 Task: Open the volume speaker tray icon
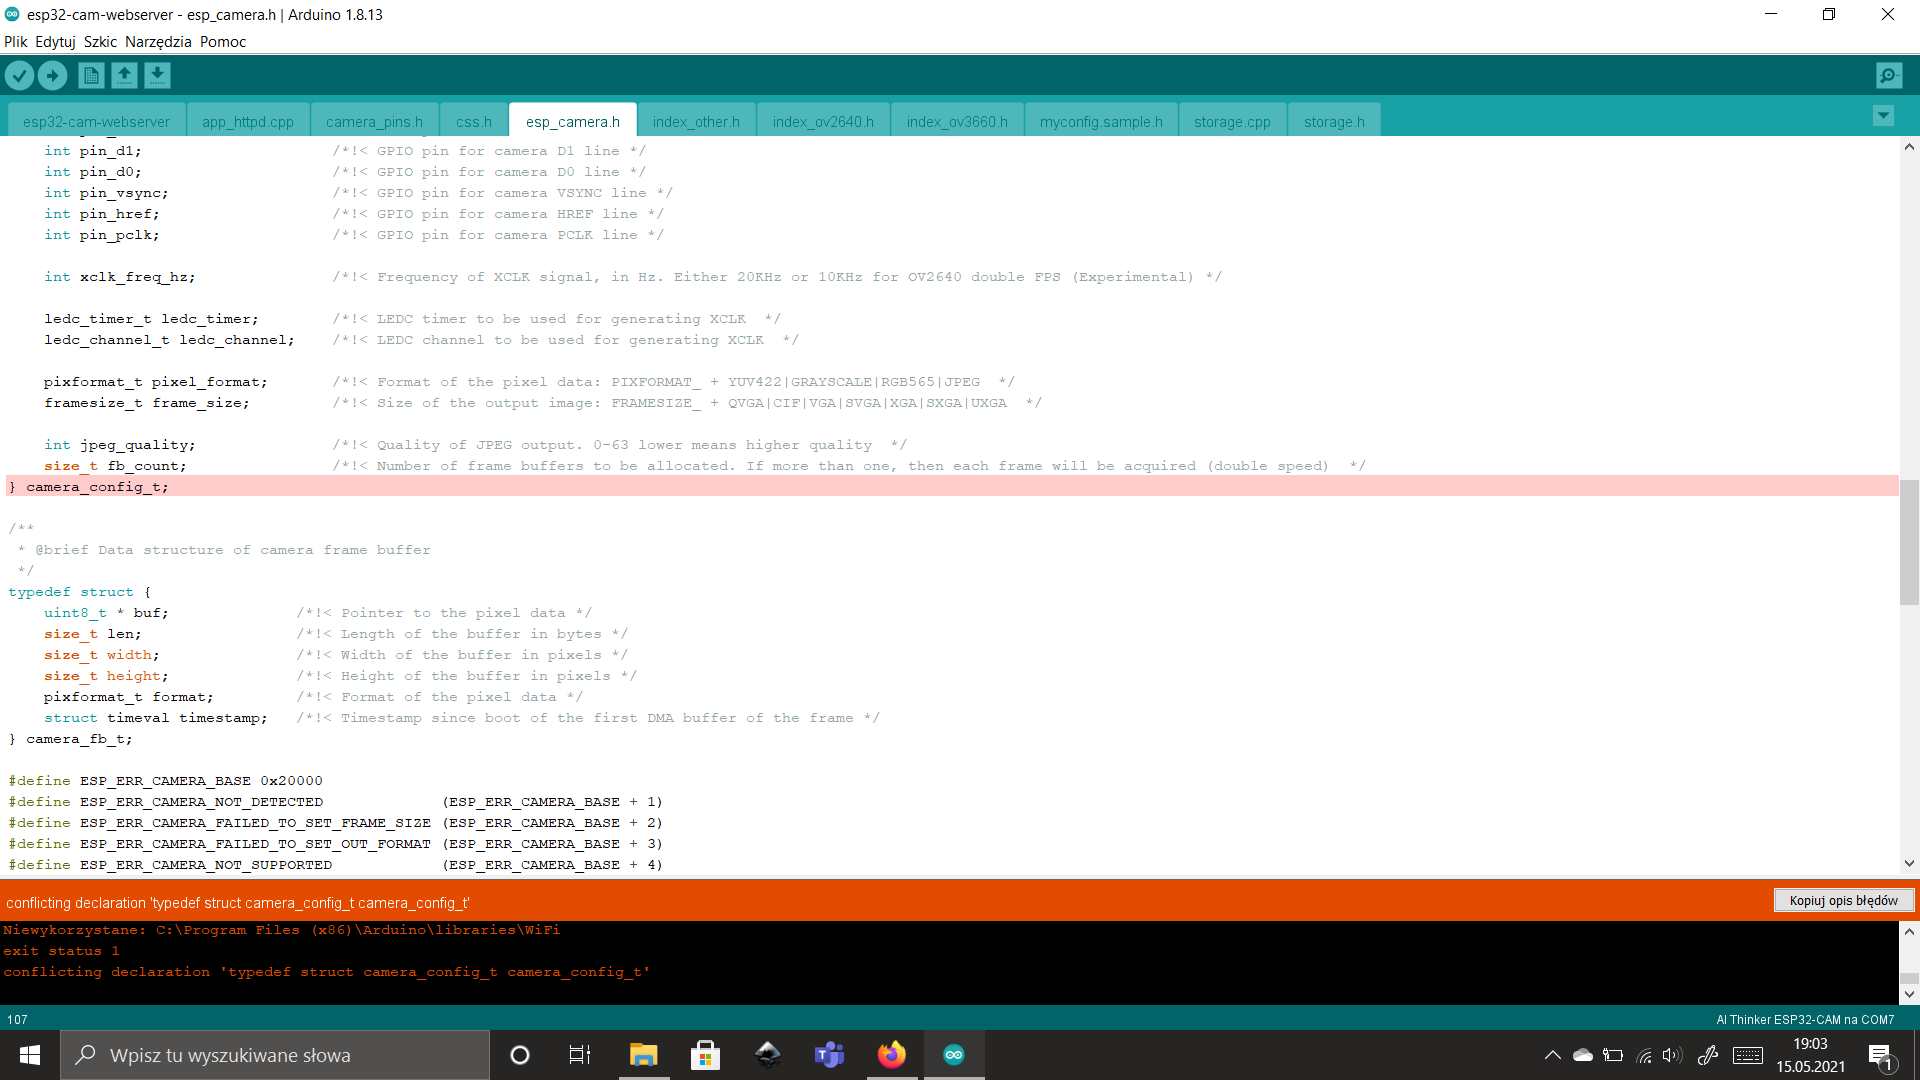point(1671,1055)
